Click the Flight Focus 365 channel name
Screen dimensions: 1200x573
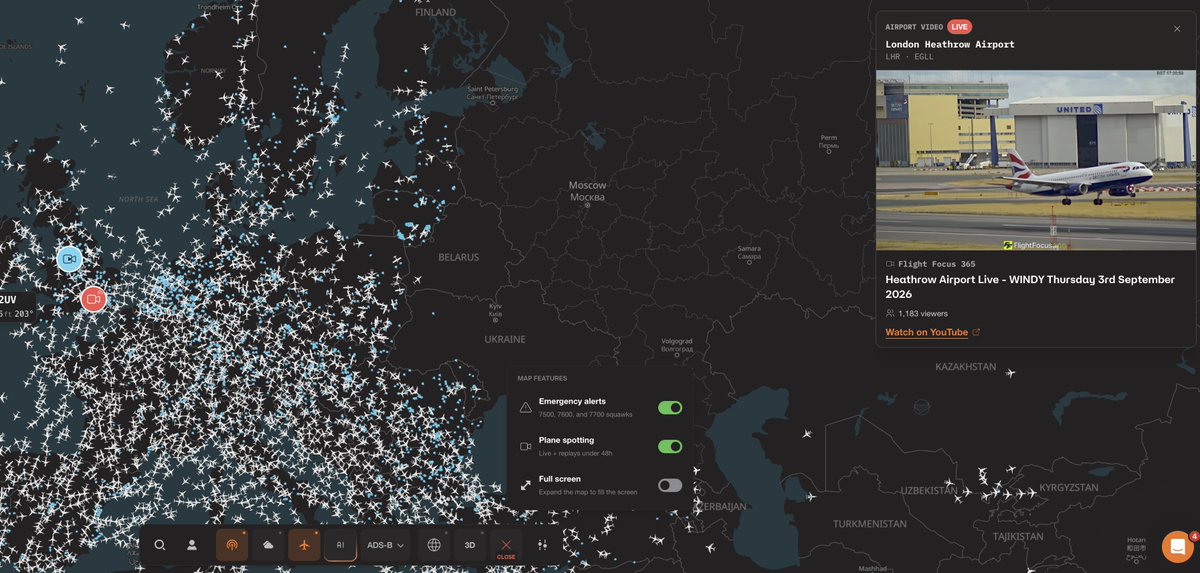936,264
